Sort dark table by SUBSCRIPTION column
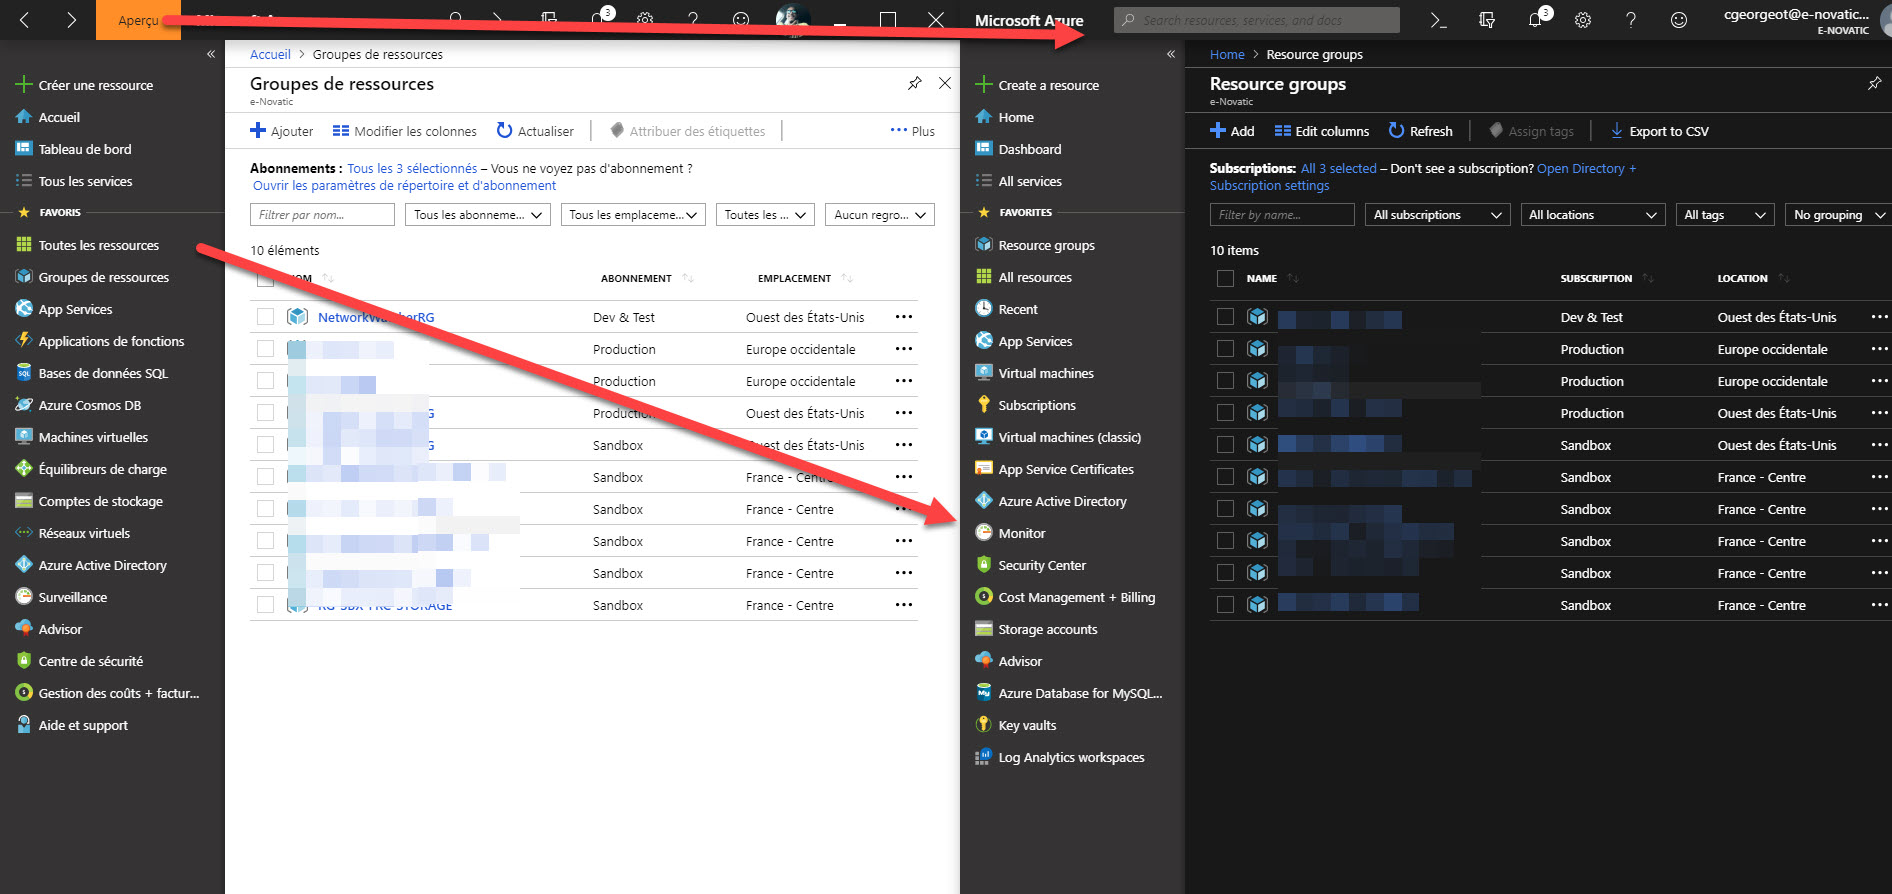The image size is (1892, 894). pyautogui.click(x=1596, y=278)
